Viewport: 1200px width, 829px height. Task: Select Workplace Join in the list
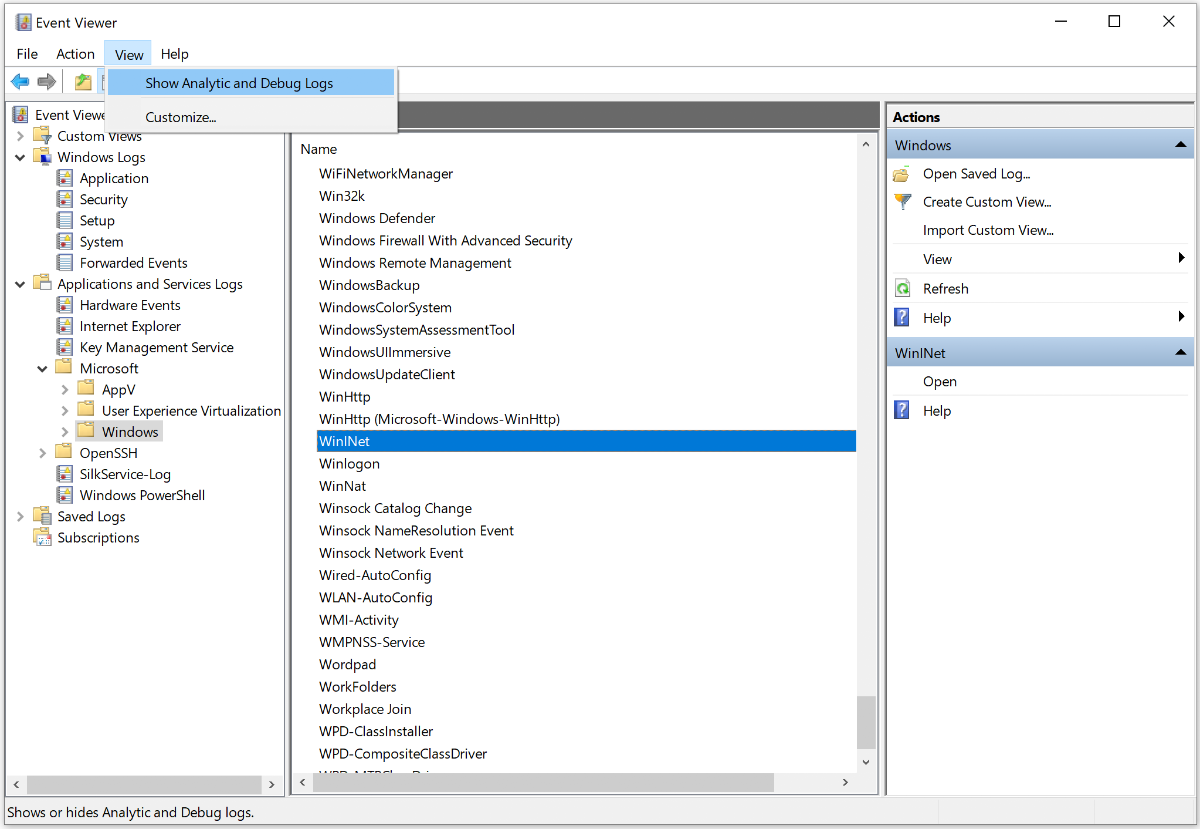coord(365,709)
